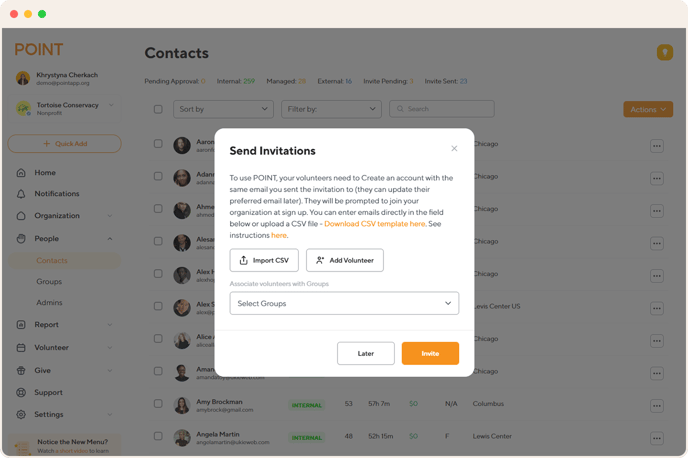Check the Amy Brockman row checkbox

tap(158, 404)
